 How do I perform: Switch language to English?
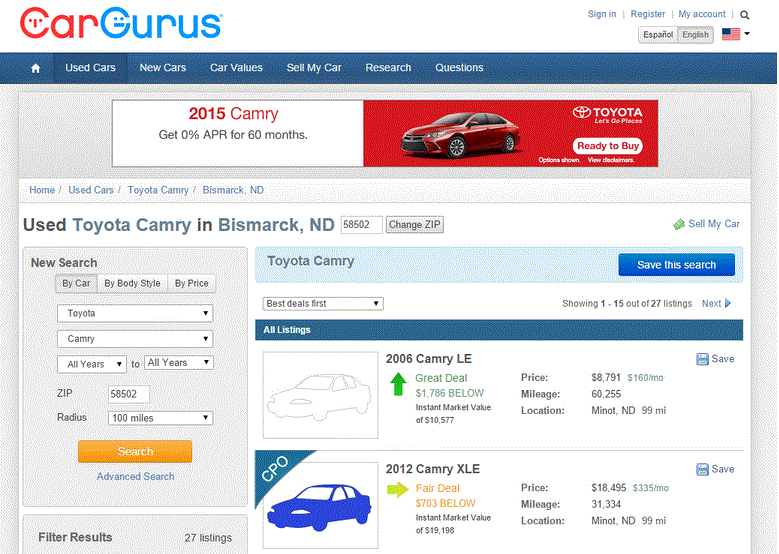click(x=695, y=35)
